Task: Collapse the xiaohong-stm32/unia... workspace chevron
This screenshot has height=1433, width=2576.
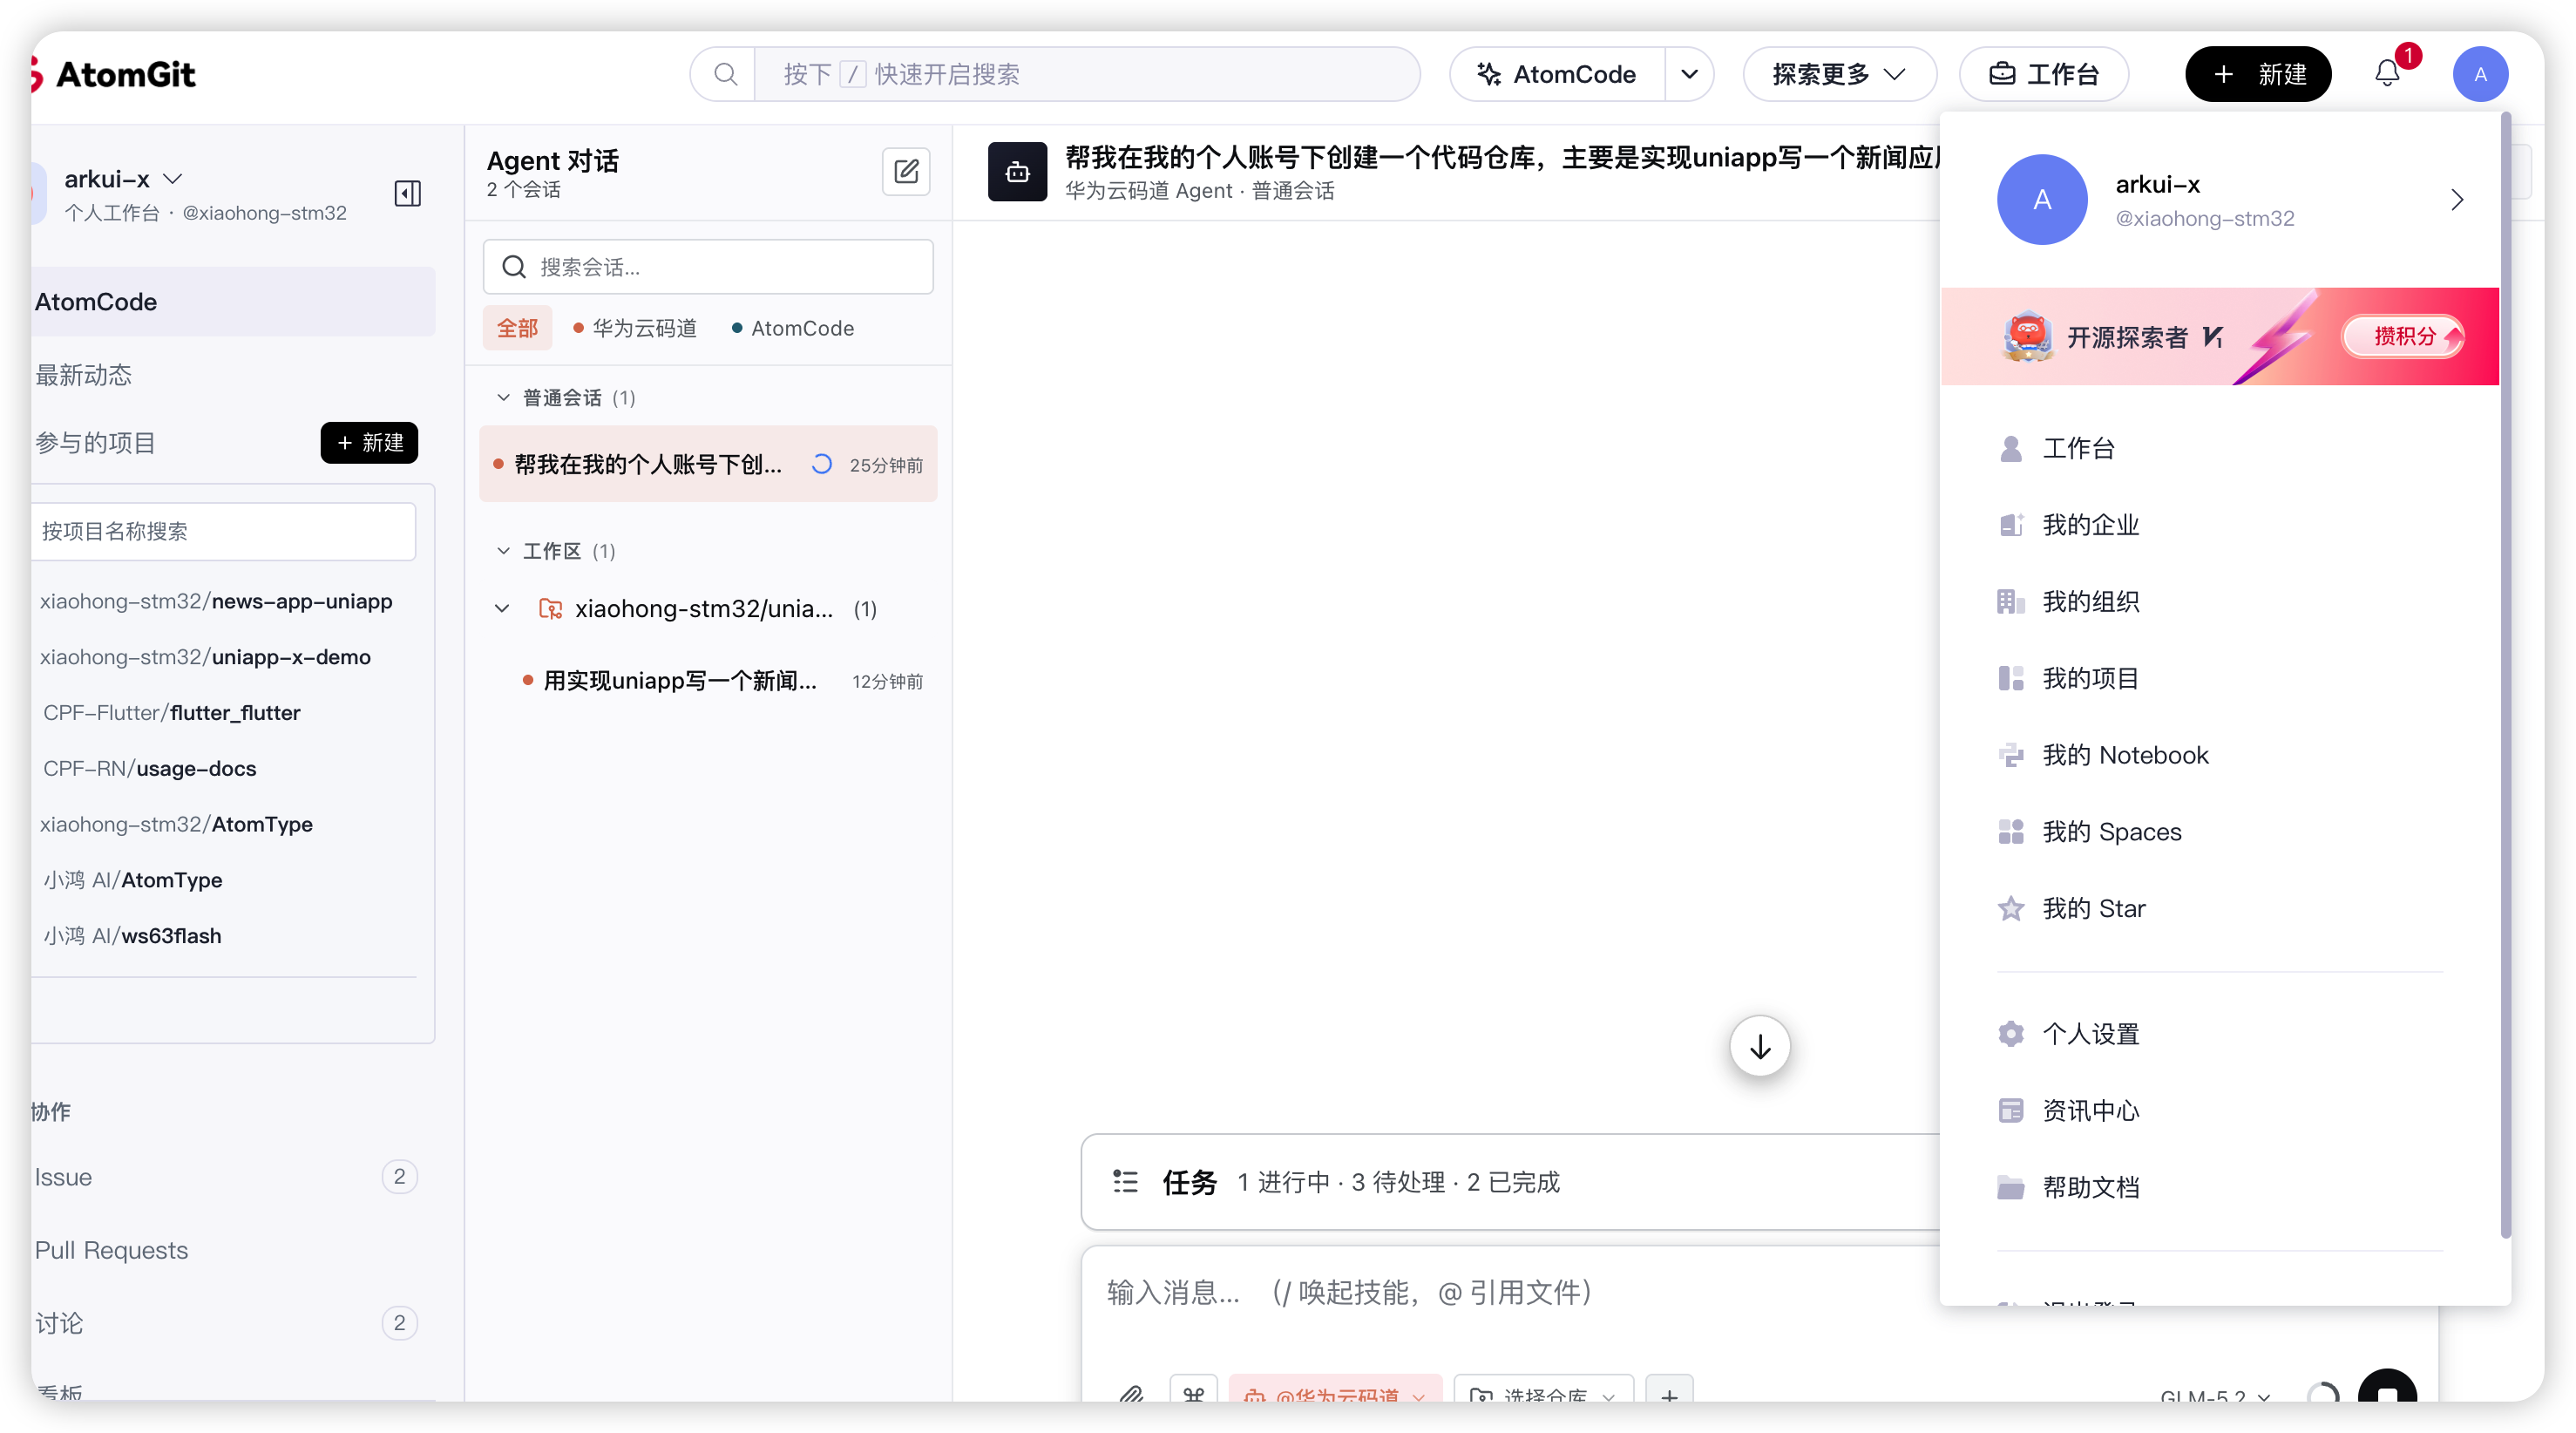Action: 502,608
